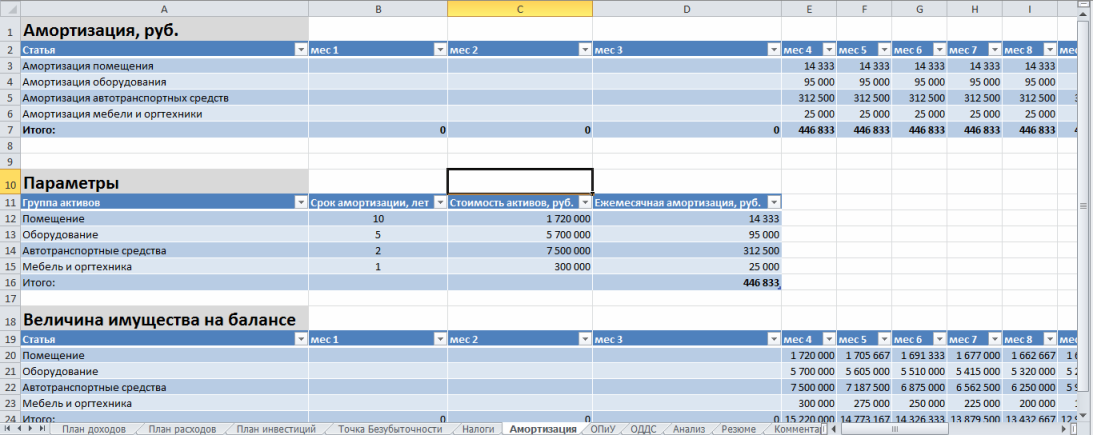Switch to the 'План доходов' sheet tab
This screenshot has height=435, width=1093.
(94, 428)
